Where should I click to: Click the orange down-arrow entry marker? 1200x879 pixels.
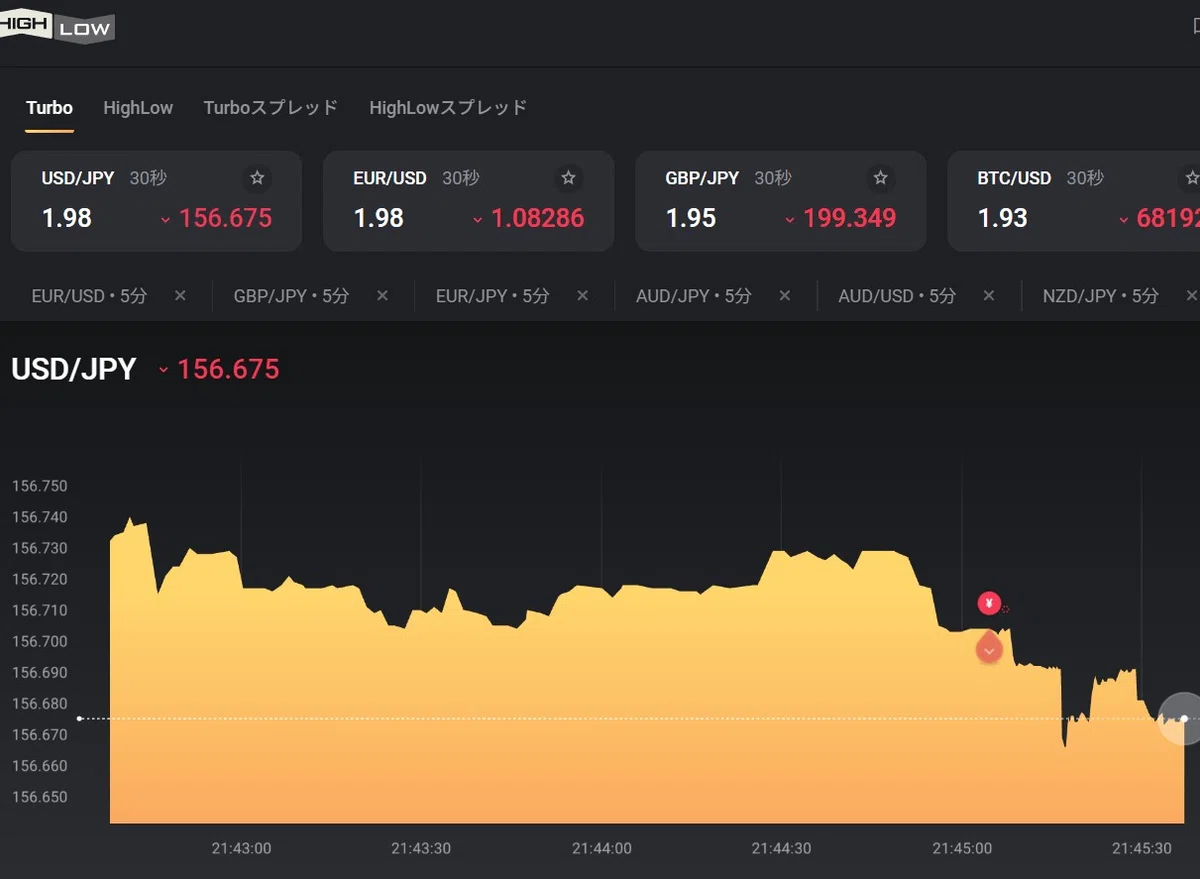coord(989,648)
